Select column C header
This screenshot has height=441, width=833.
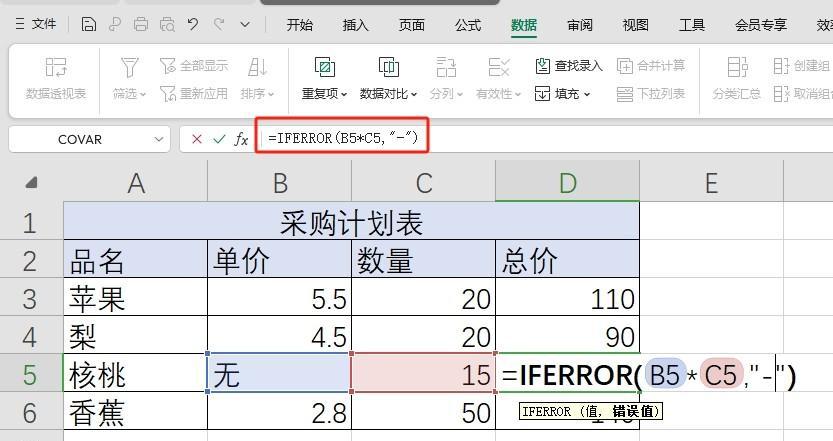pyautogui.click(x=423, y=183)
